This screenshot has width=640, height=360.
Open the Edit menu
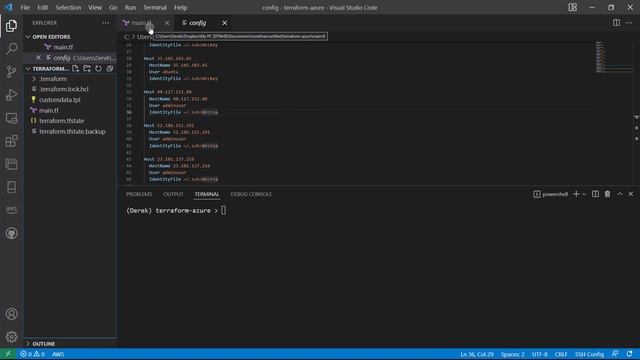(42, 7)
